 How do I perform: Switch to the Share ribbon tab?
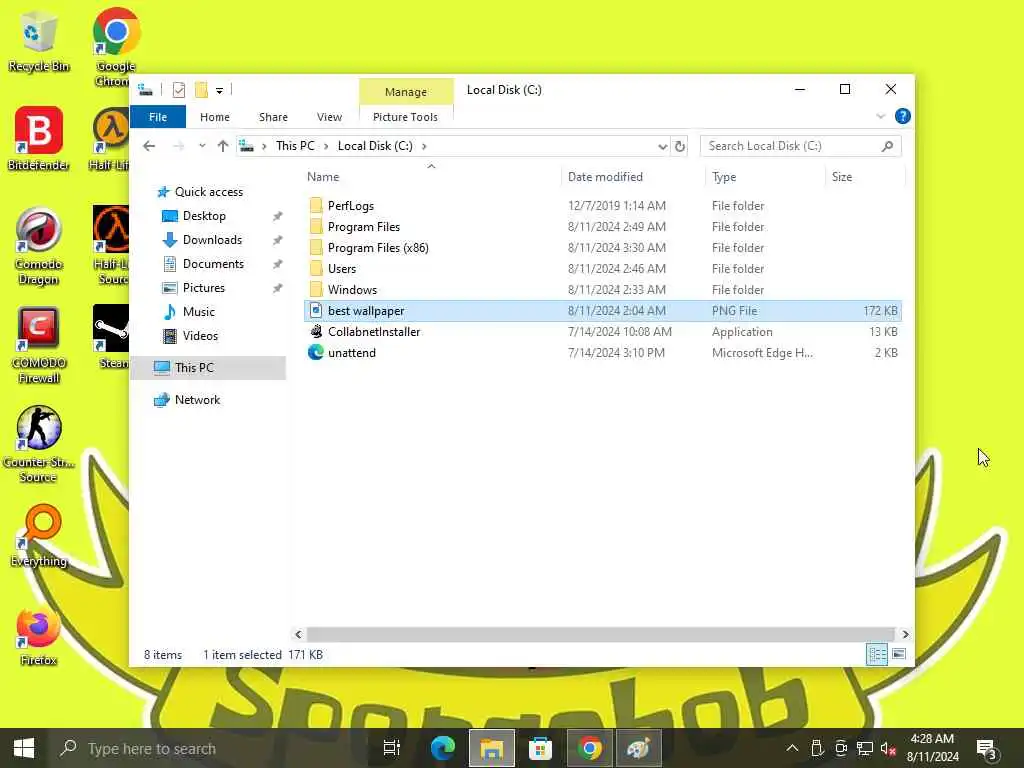pos(273,117)
